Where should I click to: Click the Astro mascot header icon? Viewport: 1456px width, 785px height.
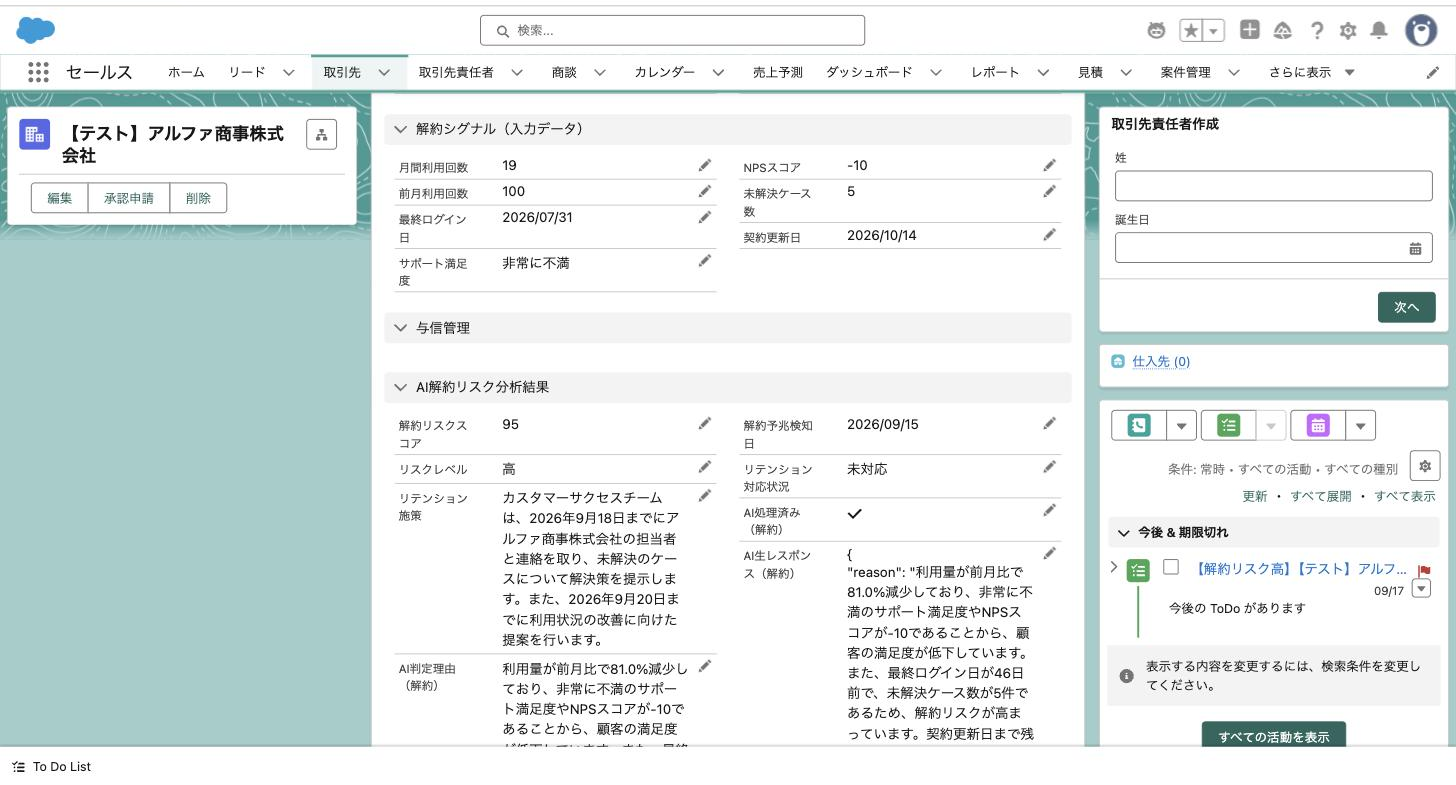pos(1156,31)
